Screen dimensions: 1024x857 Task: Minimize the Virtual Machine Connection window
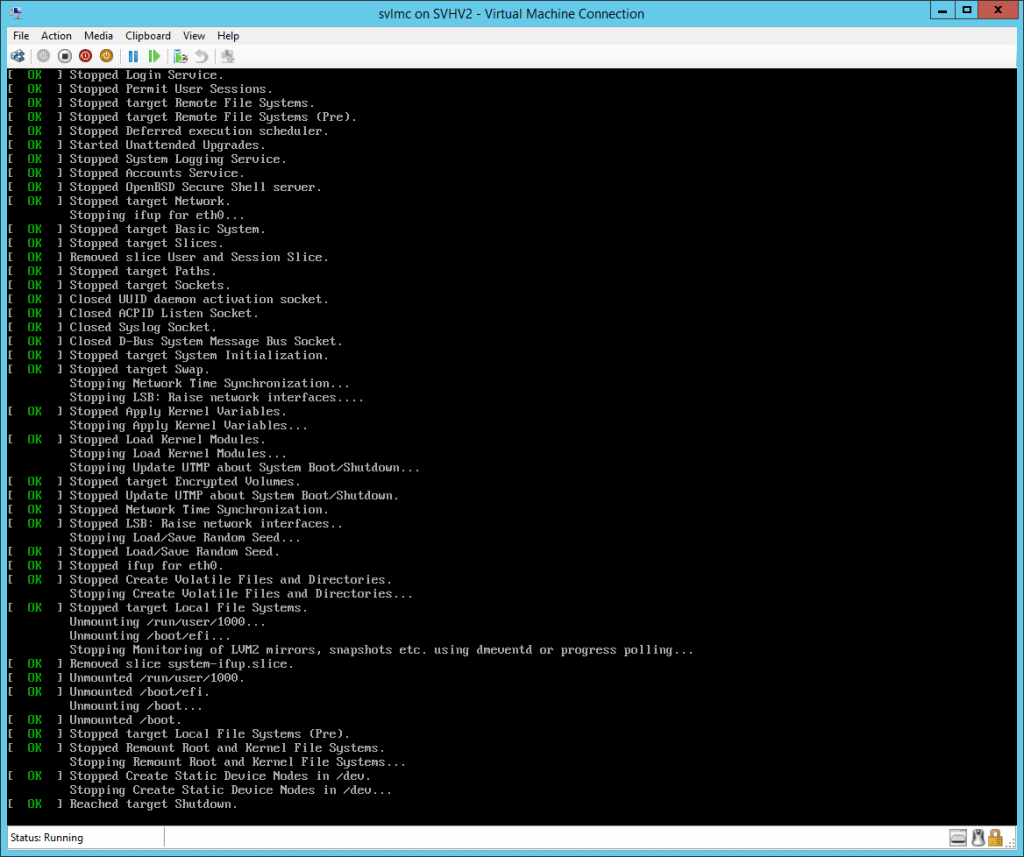click(942, 10)
